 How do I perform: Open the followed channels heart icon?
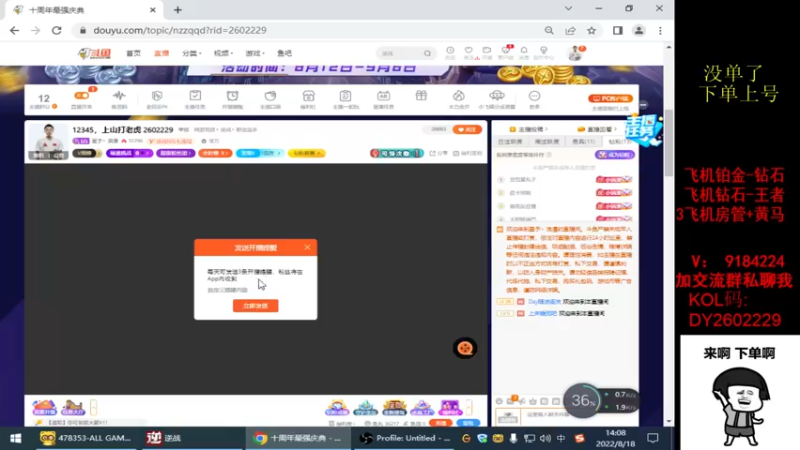click(x=468, y=53)
